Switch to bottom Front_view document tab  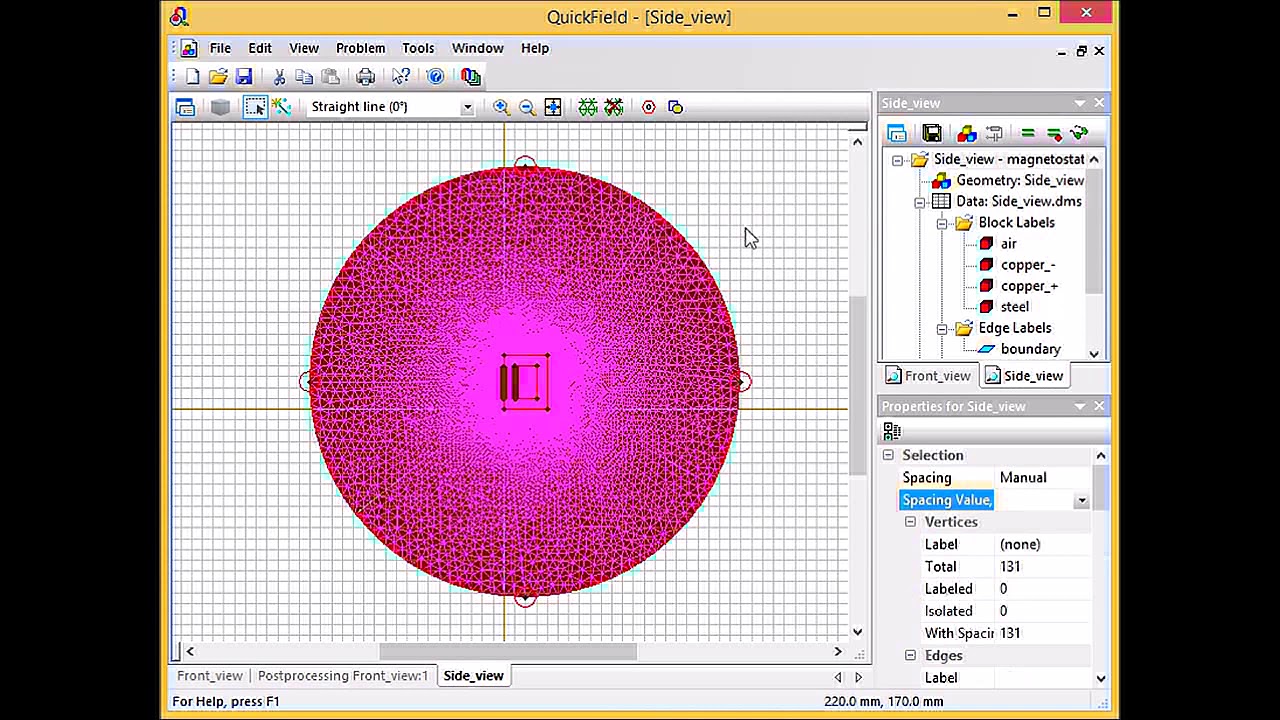[210, 676]
